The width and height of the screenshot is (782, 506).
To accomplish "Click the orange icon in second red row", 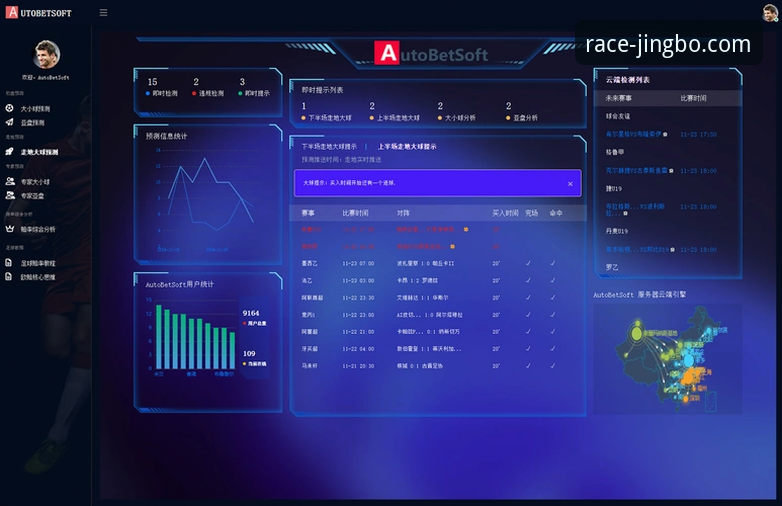I will [452, 246].
